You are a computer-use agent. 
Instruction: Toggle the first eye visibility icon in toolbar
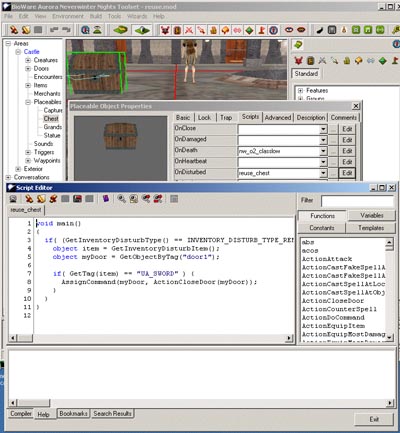tap(289, 30)
